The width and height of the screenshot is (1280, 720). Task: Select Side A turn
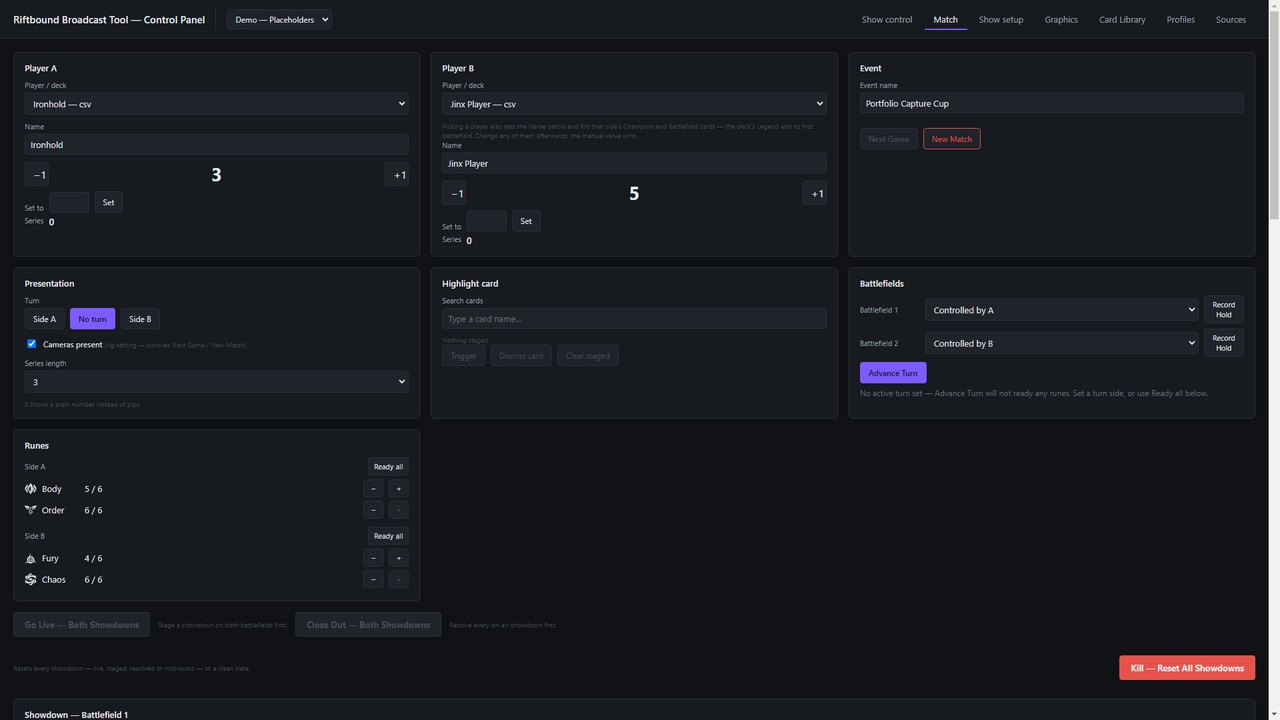[44, 319]
